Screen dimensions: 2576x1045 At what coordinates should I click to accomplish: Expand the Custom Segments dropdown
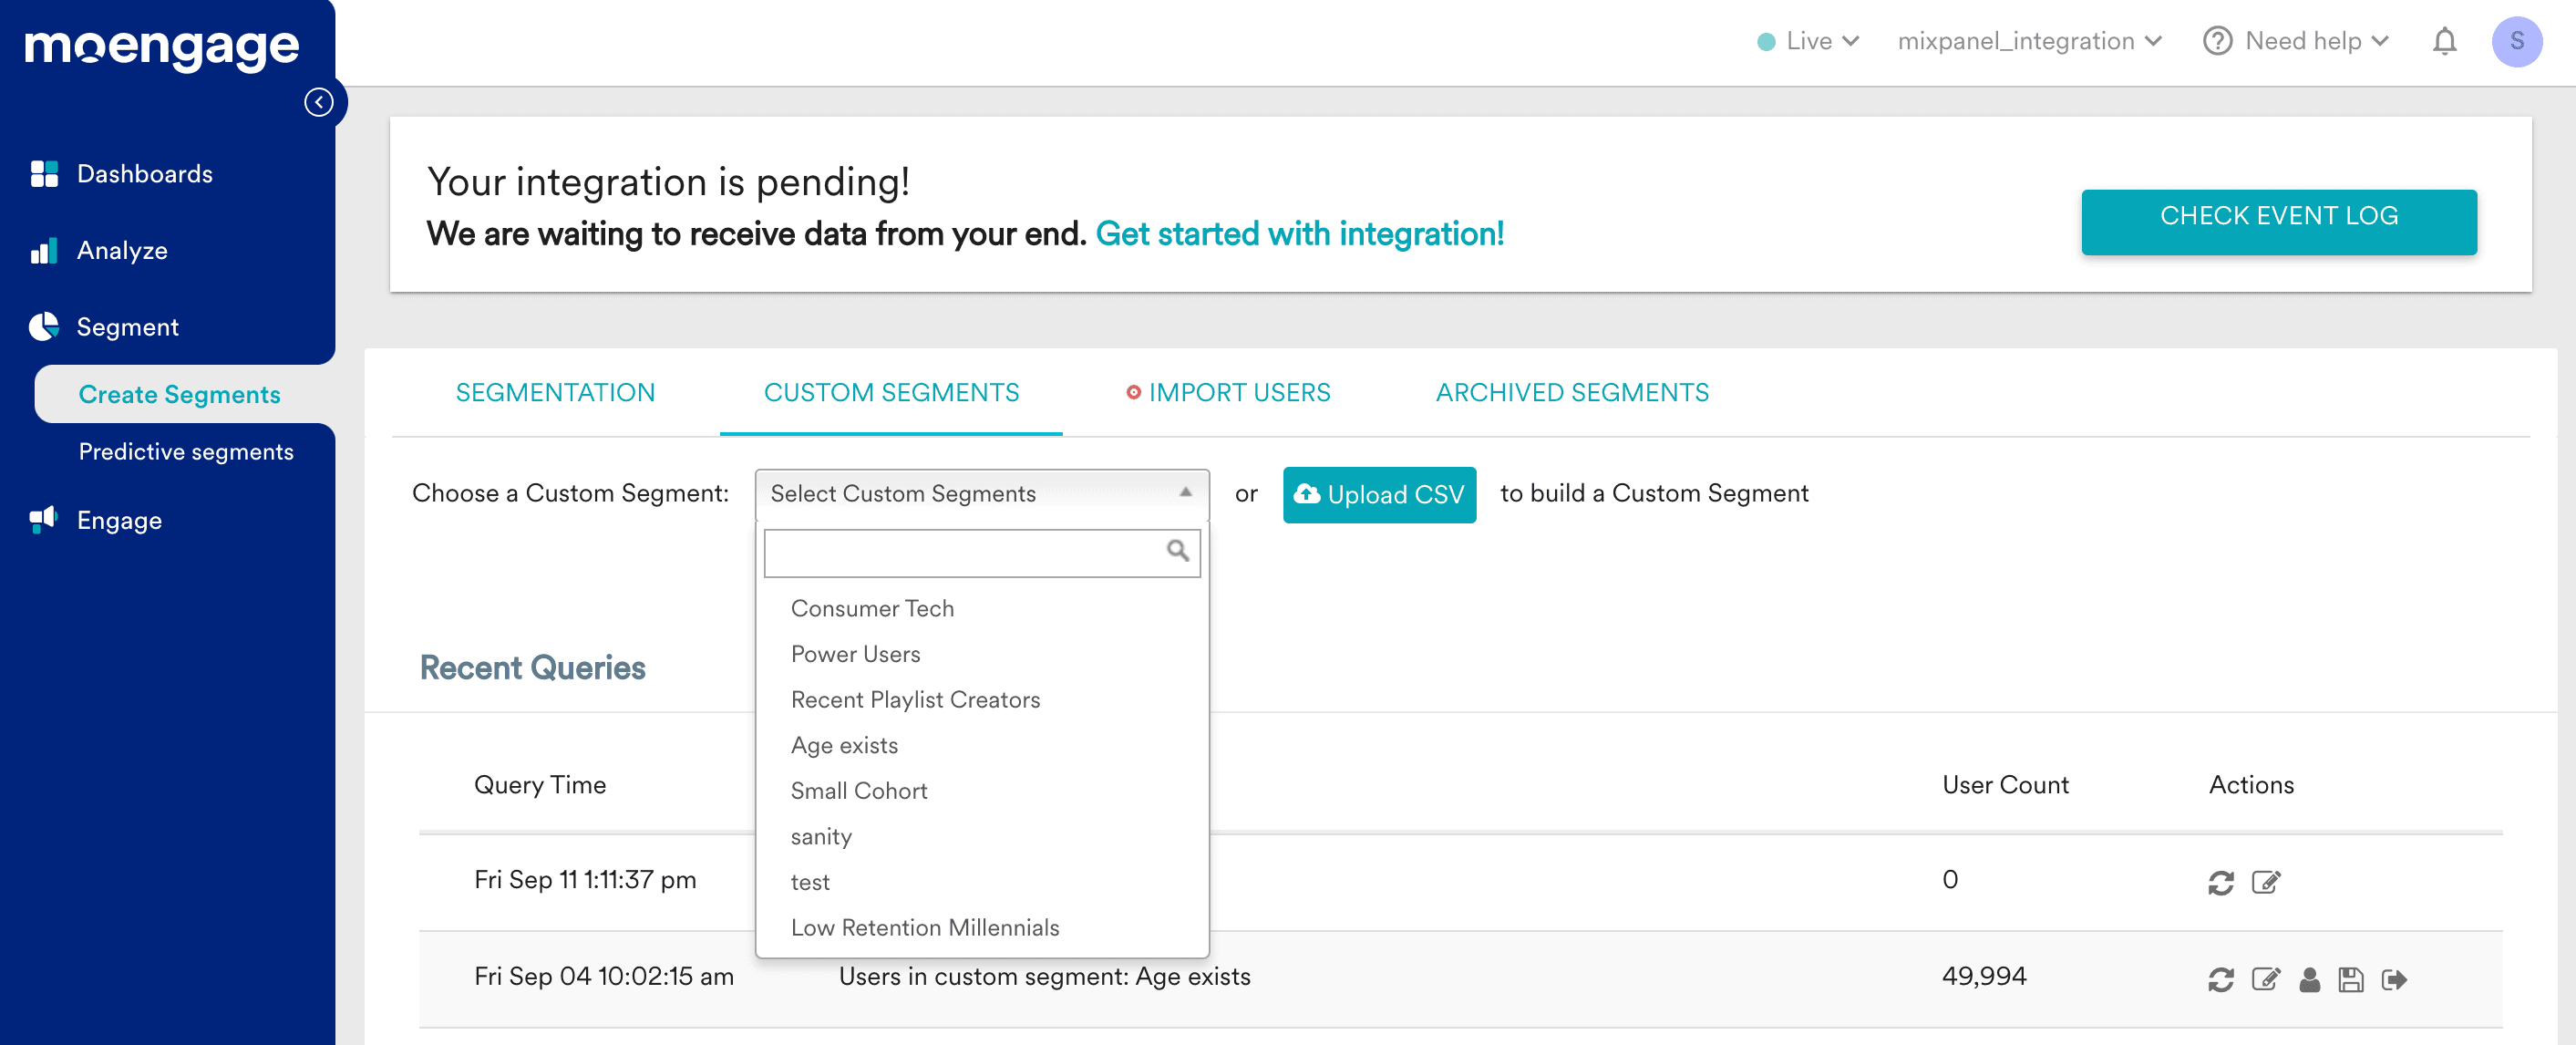pyautogui.click(x=979, y=493)
